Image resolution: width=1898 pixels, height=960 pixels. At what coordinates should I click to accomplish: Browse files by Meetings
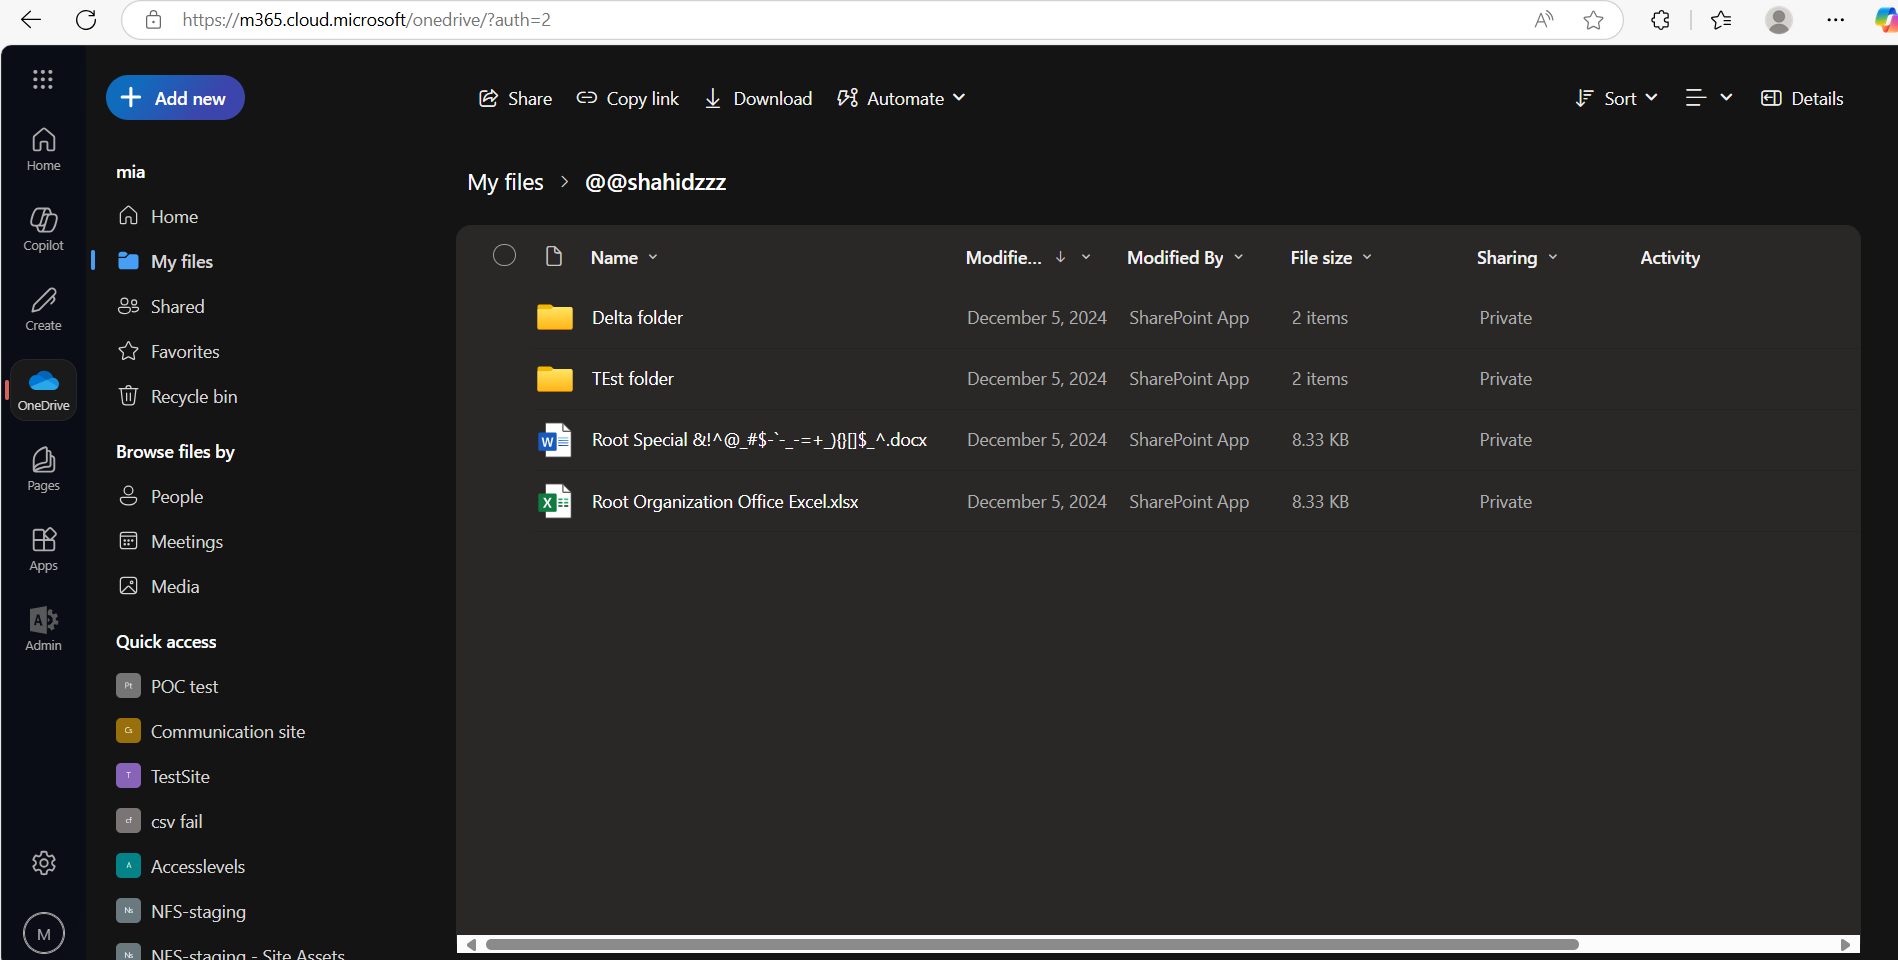(x=187, y=541)
